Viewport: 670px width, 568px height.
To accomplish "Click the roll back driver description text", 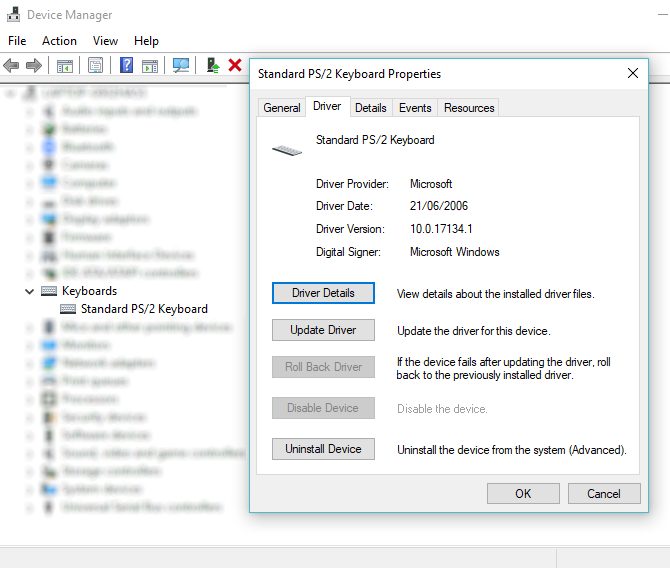I will coord(503,368).
